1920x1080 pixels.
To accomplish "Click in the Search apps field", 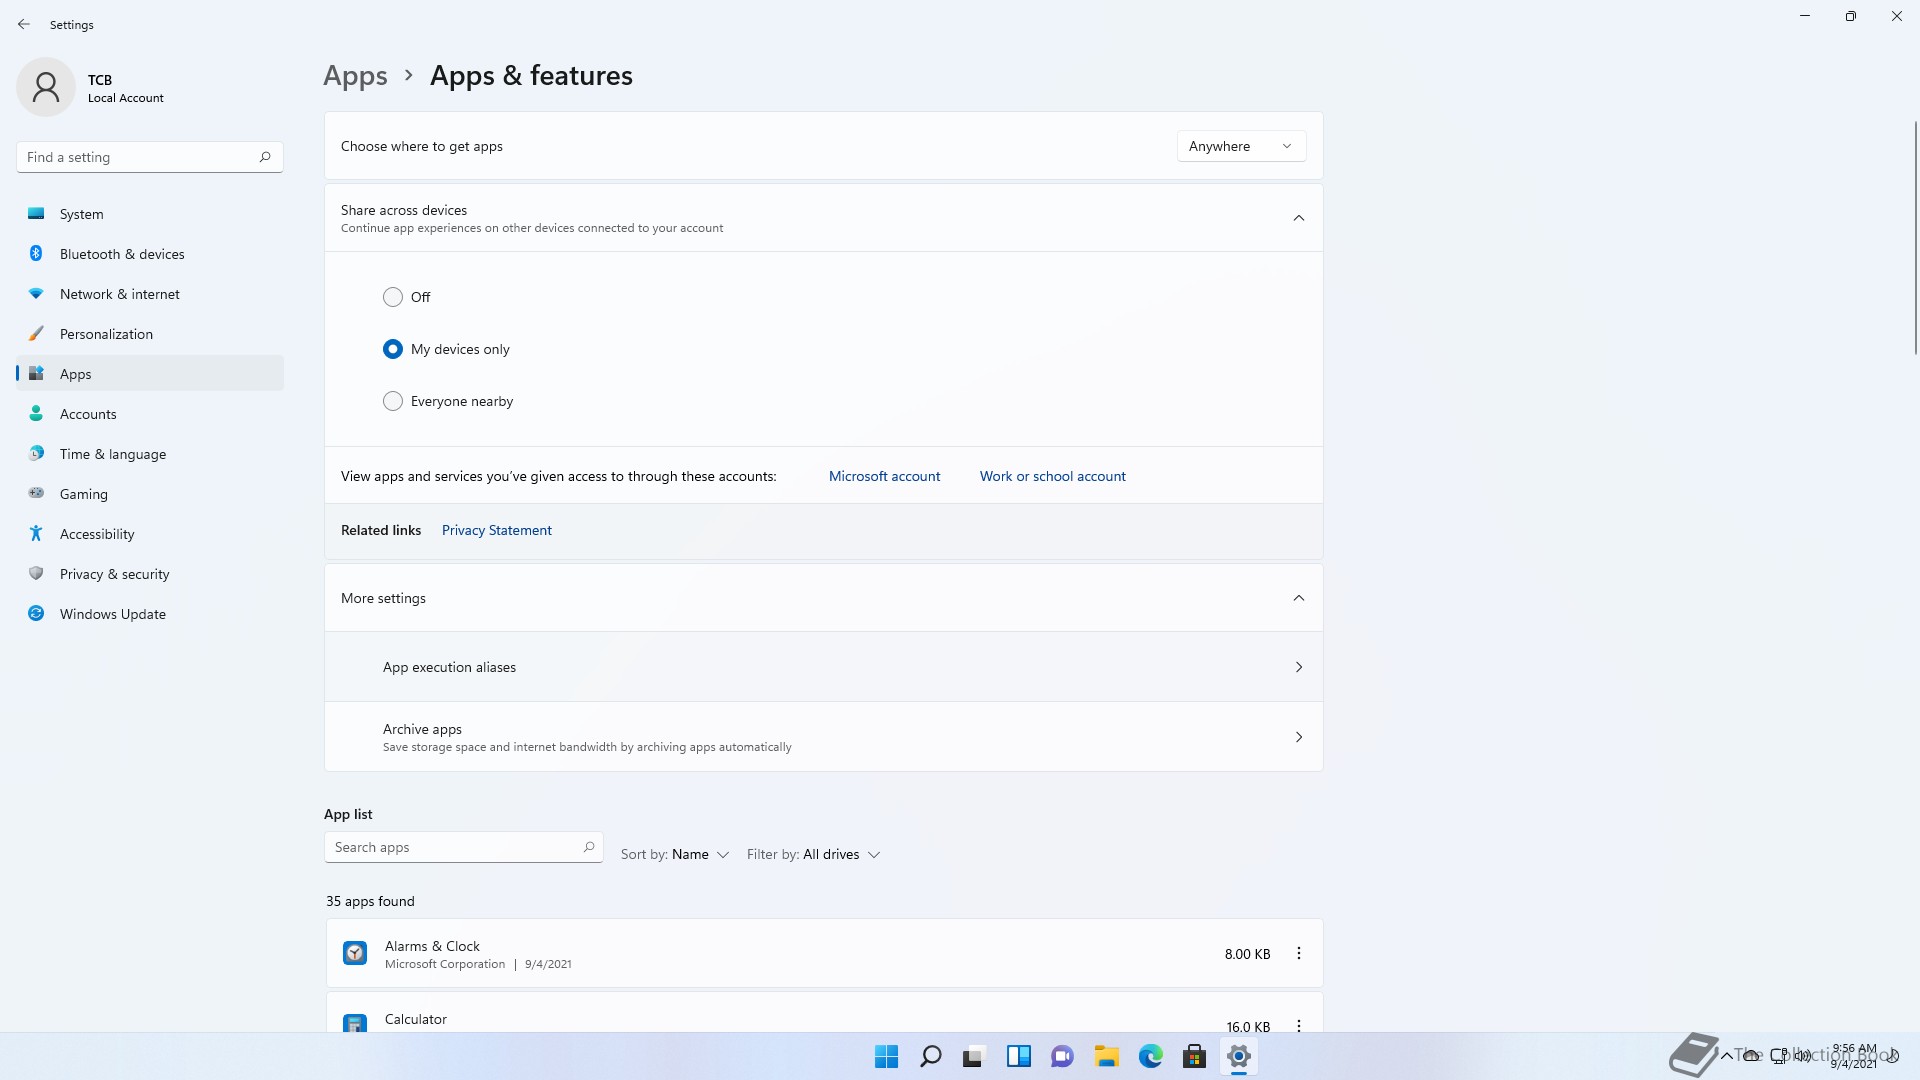I will pos(463,847).
